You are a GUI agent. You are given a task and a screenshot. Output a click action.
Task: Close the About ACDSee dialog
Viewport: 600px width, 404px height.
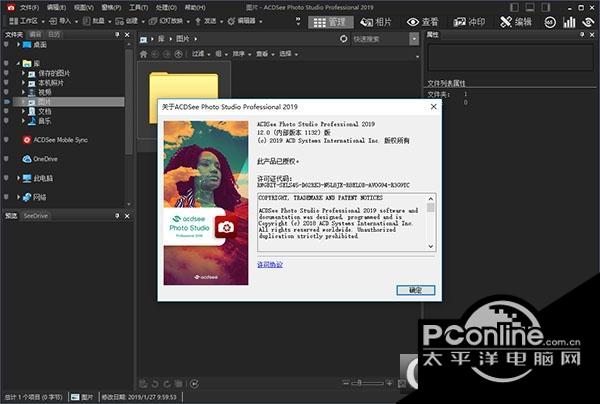tap(434, 107)
